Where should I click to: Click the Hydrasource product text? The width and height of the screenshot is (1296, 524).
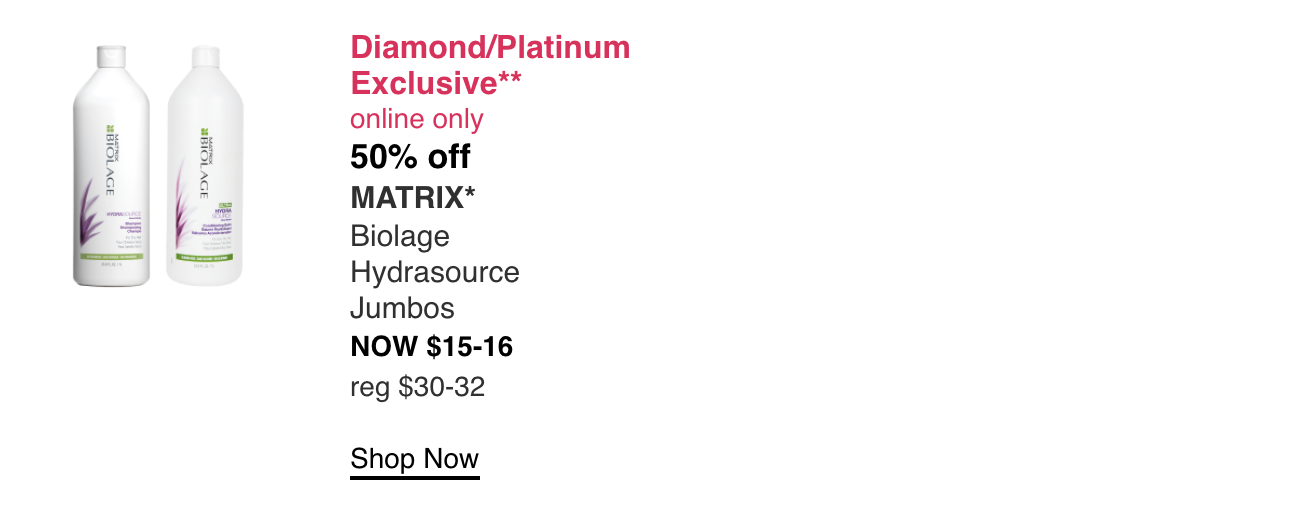(435, 272)
